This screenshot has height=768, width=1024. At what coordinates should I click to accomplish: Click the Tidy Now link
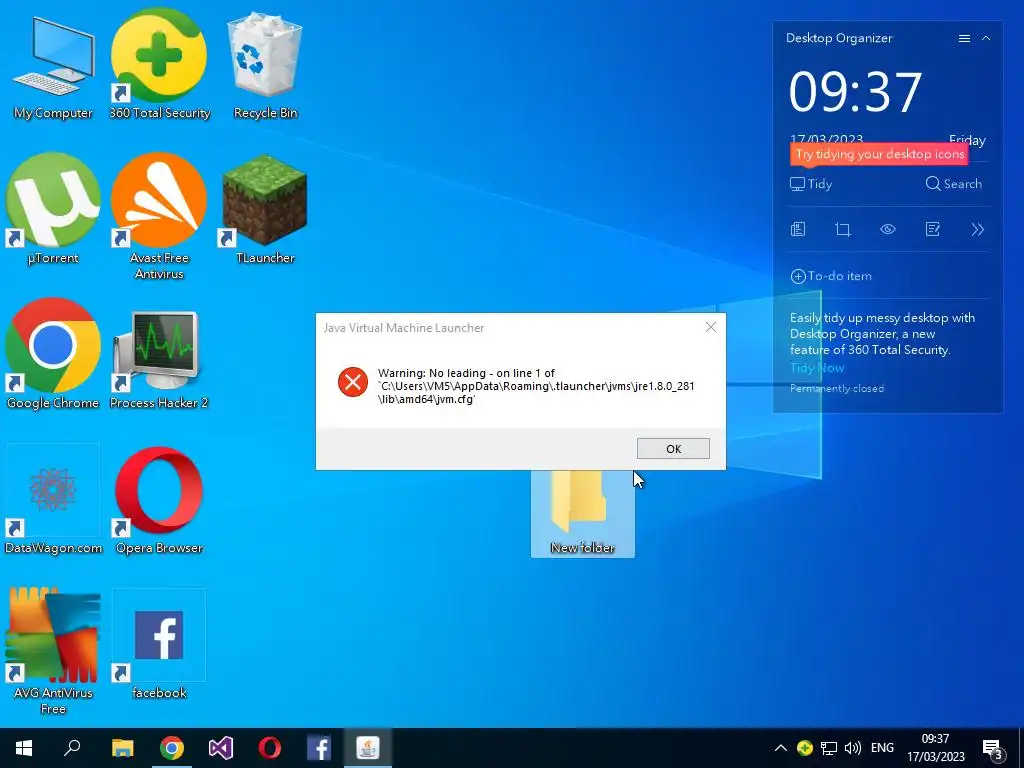coord(817,368)
